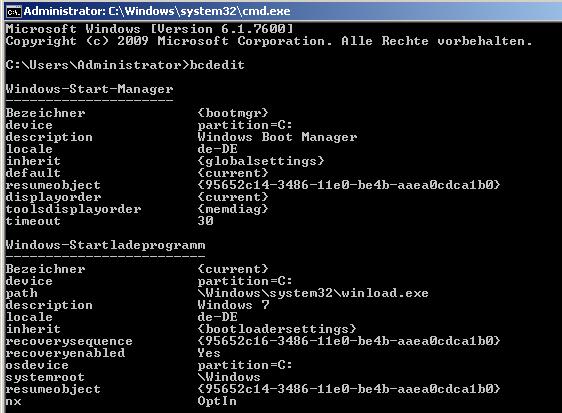Click the Microsoft Windows version line

click(x=149, y=29)
